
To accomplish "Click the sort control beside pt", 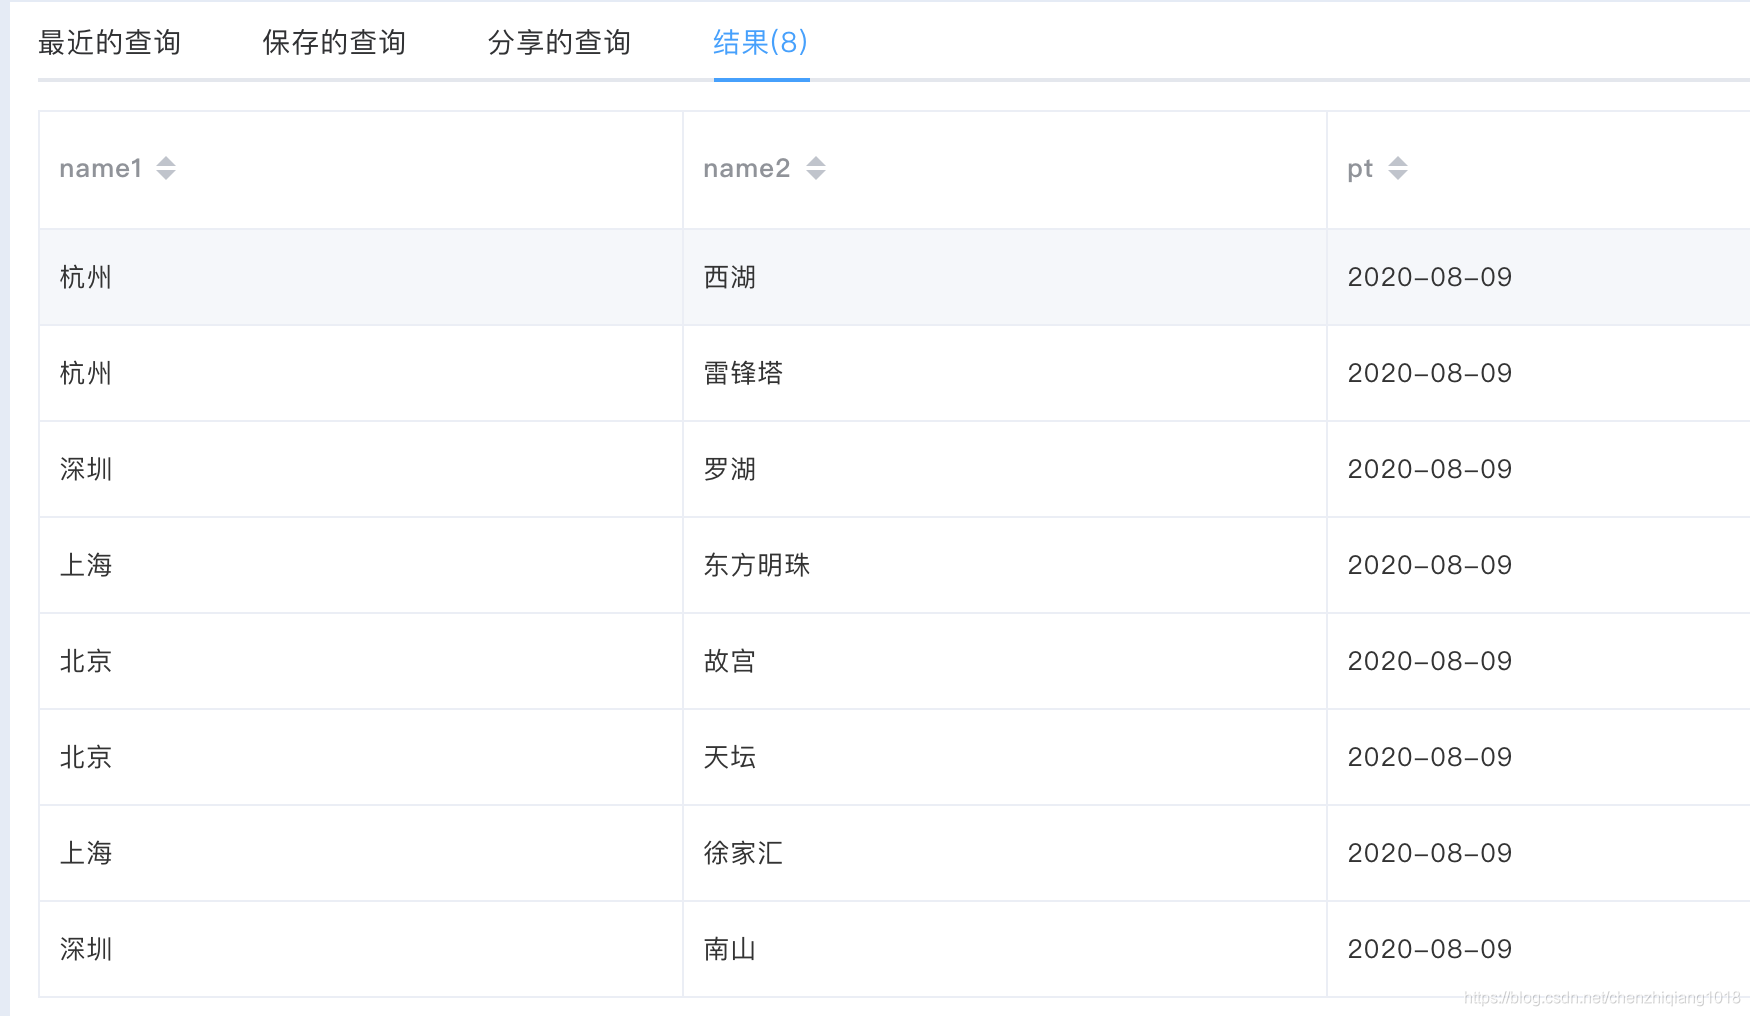I will [x=1400, y=168].
